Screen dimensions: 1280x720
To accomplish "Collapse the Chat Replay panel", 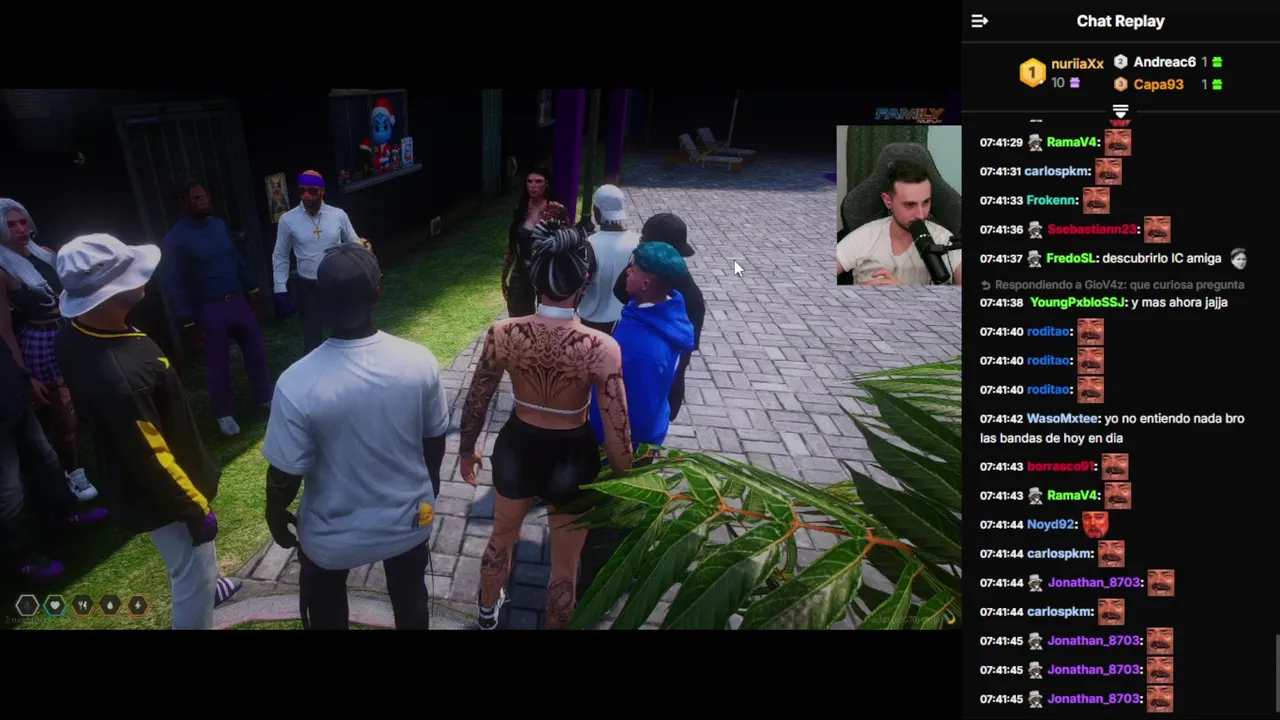I will click(979, 21).
